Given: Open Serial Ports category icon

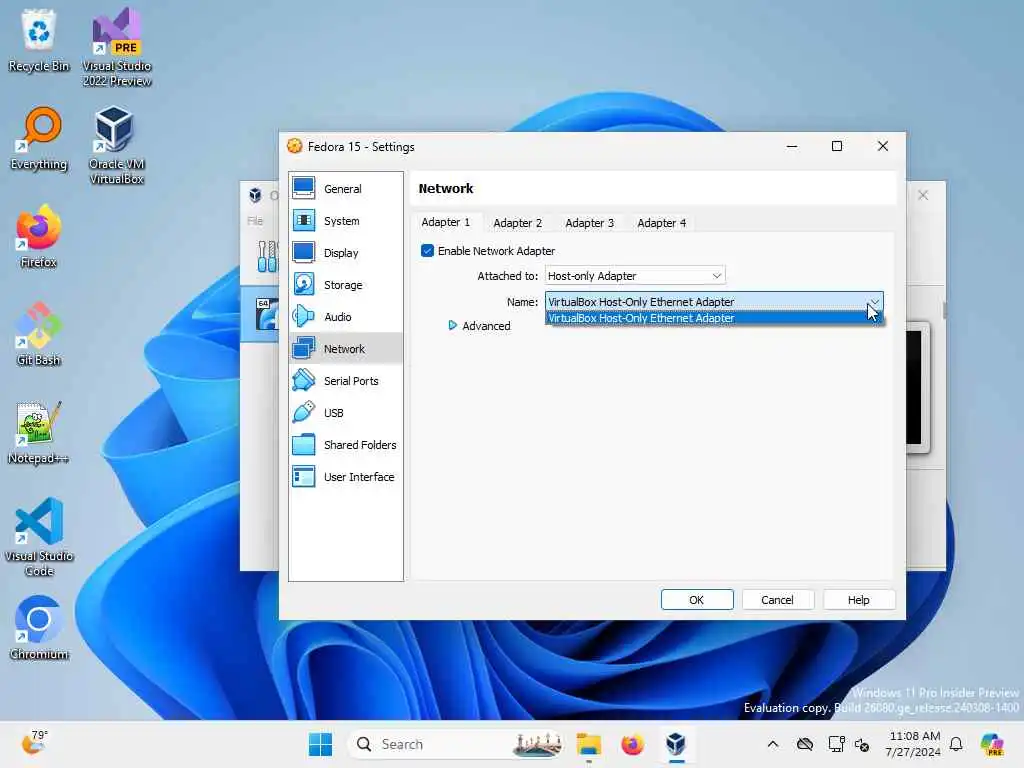Looking at the screenshot, I should [304, 380].
